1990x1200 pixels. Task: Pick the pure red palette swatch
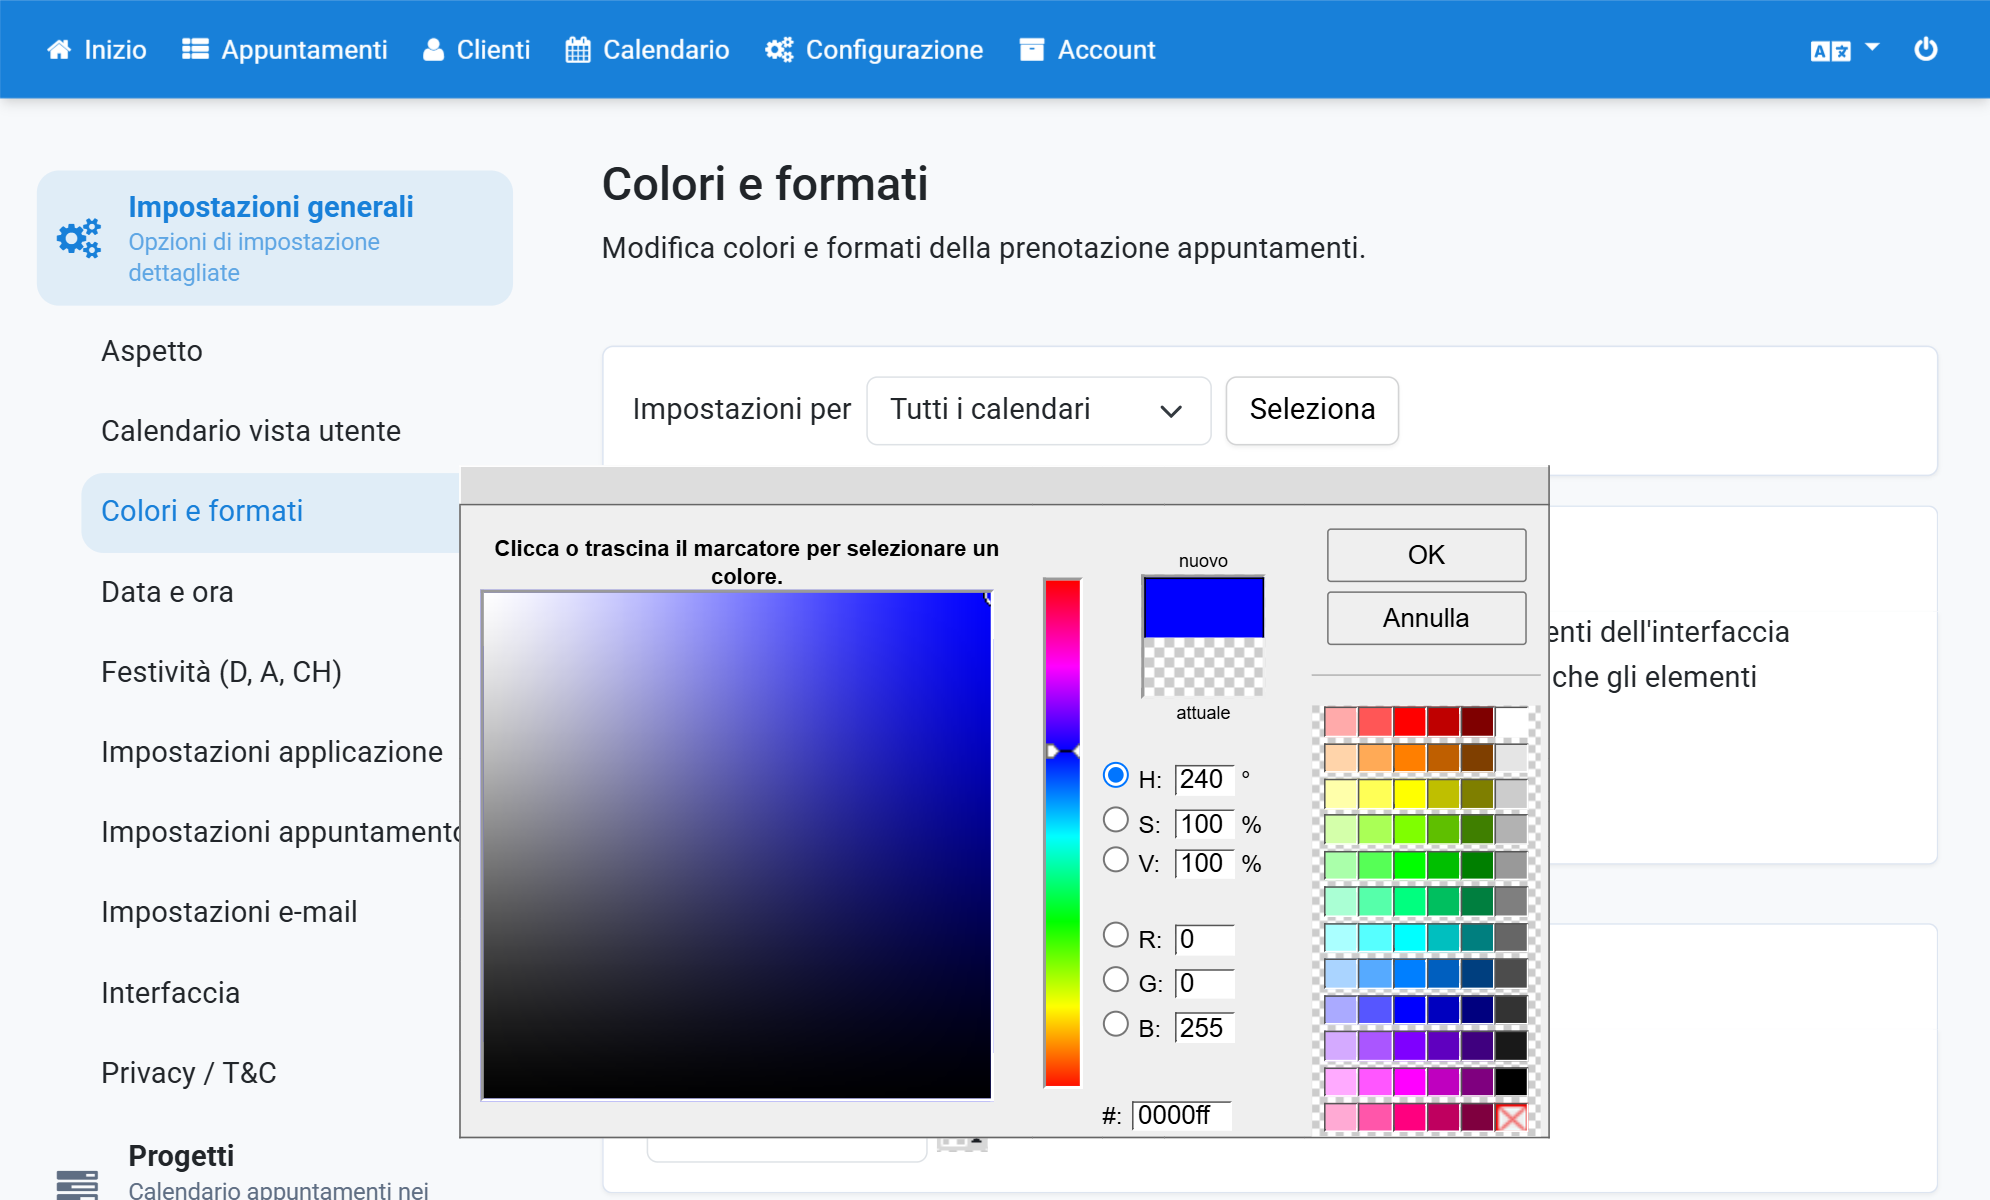[x=1409, y=721]
